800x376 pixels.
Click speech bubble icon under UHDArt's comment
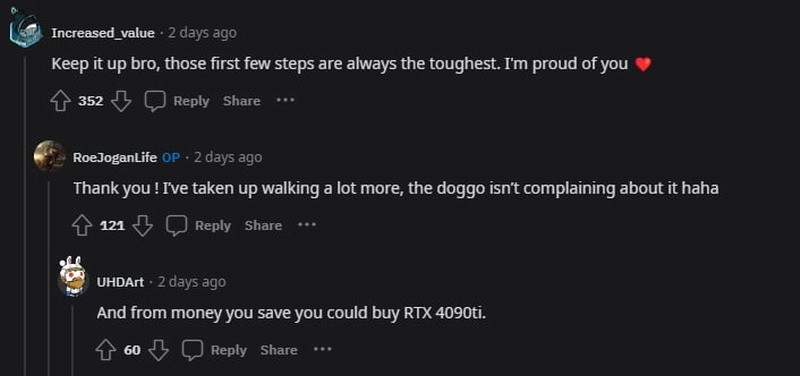[192, 350]
